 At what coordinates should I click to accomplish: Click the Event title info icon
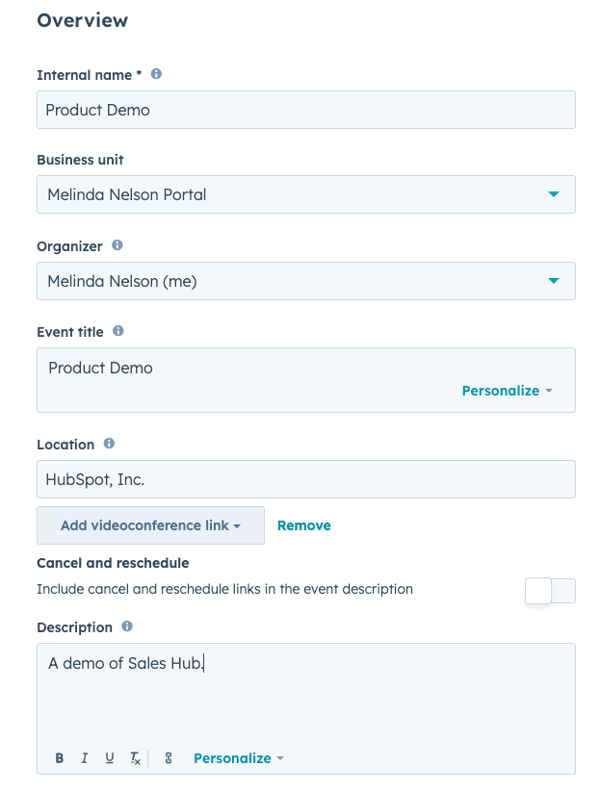point(118,331)
